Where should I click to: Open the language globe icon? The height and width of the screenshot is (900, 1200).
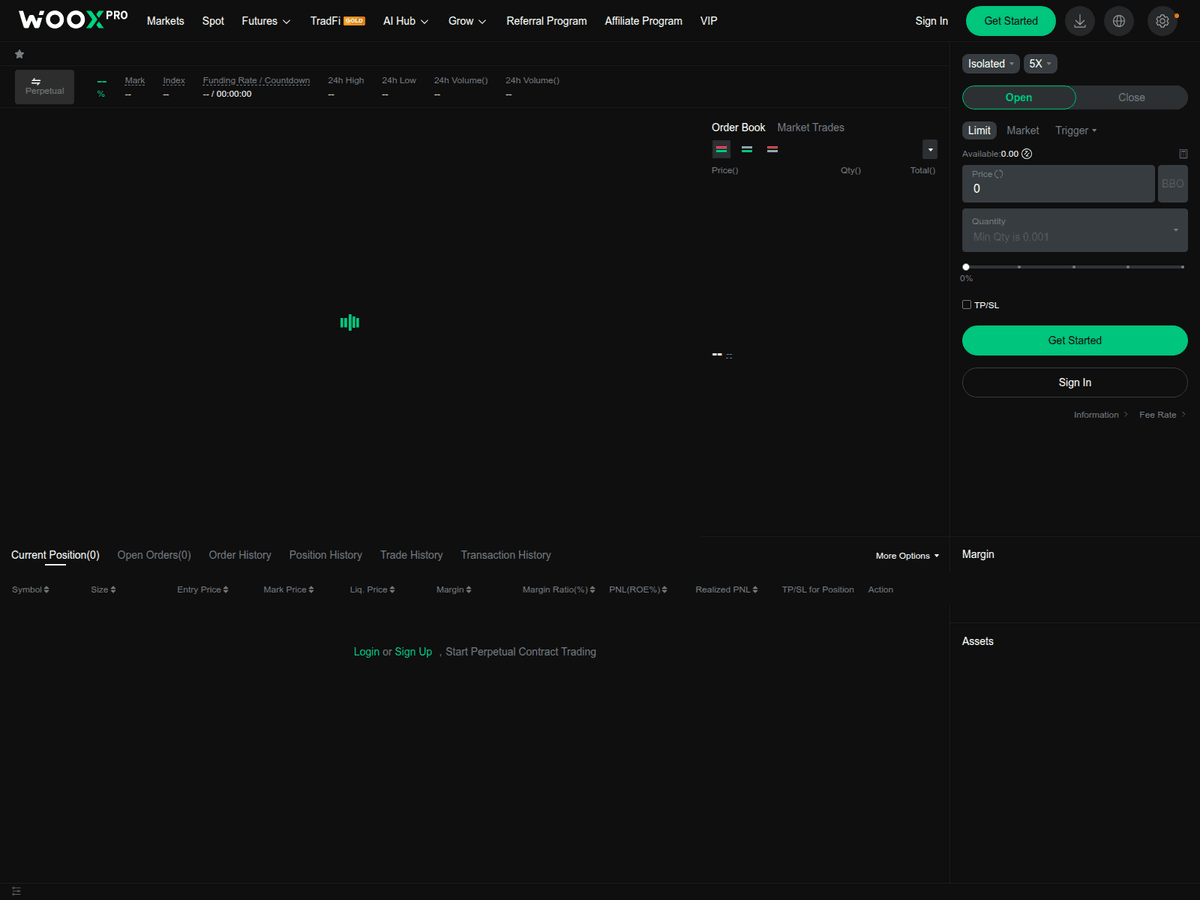(1119, 21)
